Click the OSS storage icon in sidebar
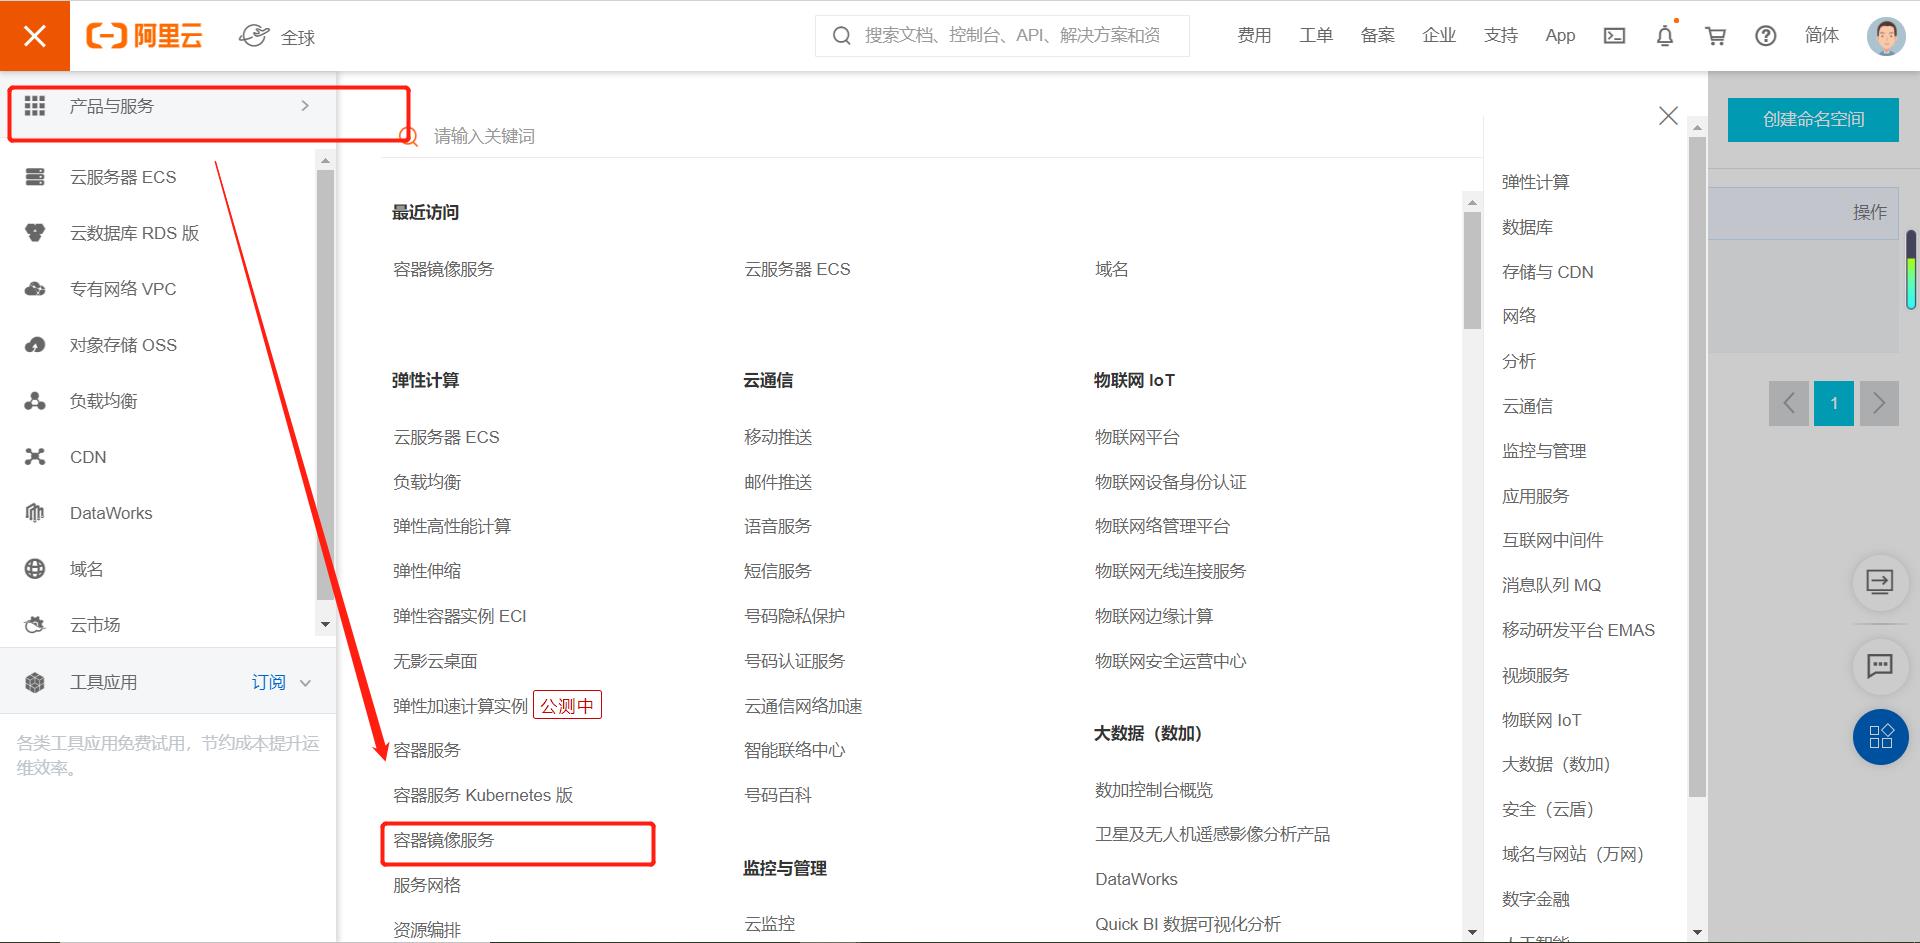The height and width of the screenshot is (943, 1920). point(35,345)
